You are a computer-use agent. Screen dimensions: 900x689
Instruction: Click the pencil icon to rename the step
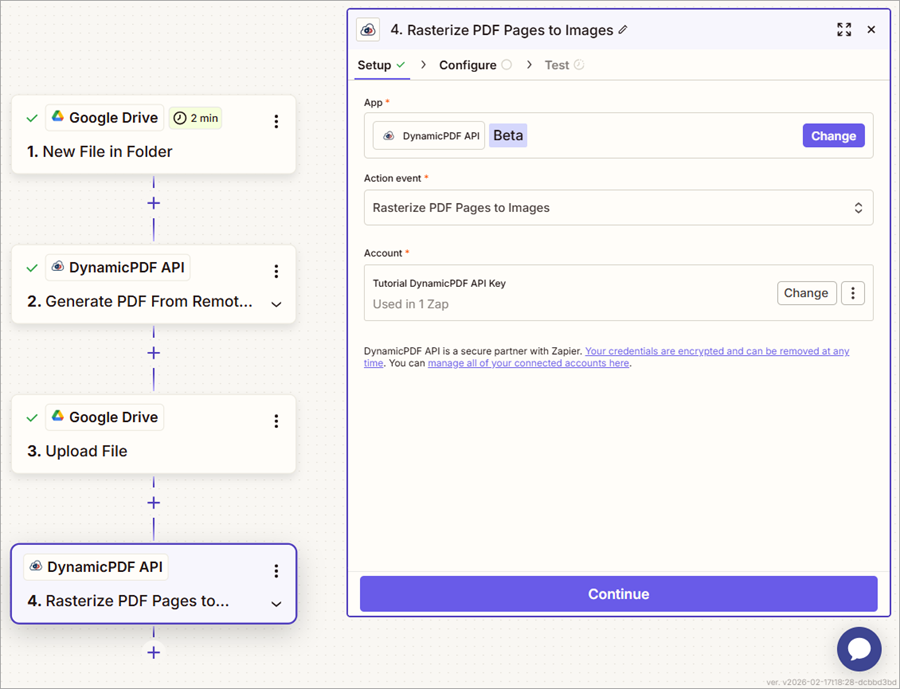coord(623,30)
